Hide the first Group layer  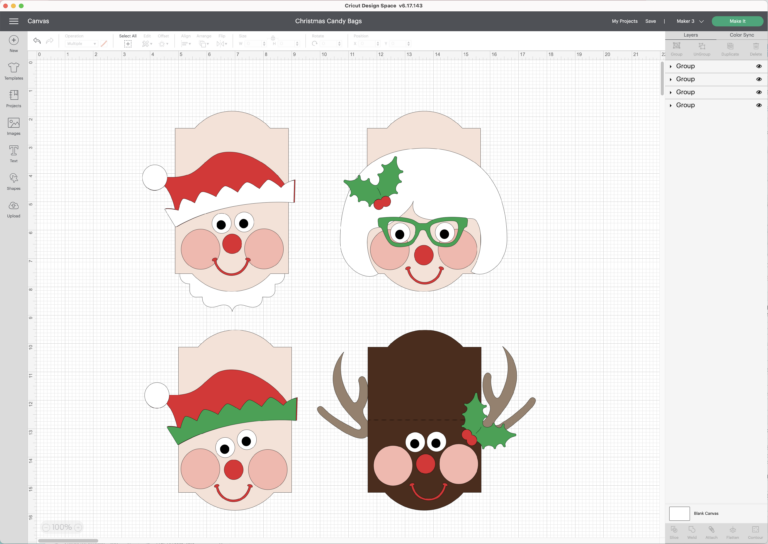[x=759, y=66]
